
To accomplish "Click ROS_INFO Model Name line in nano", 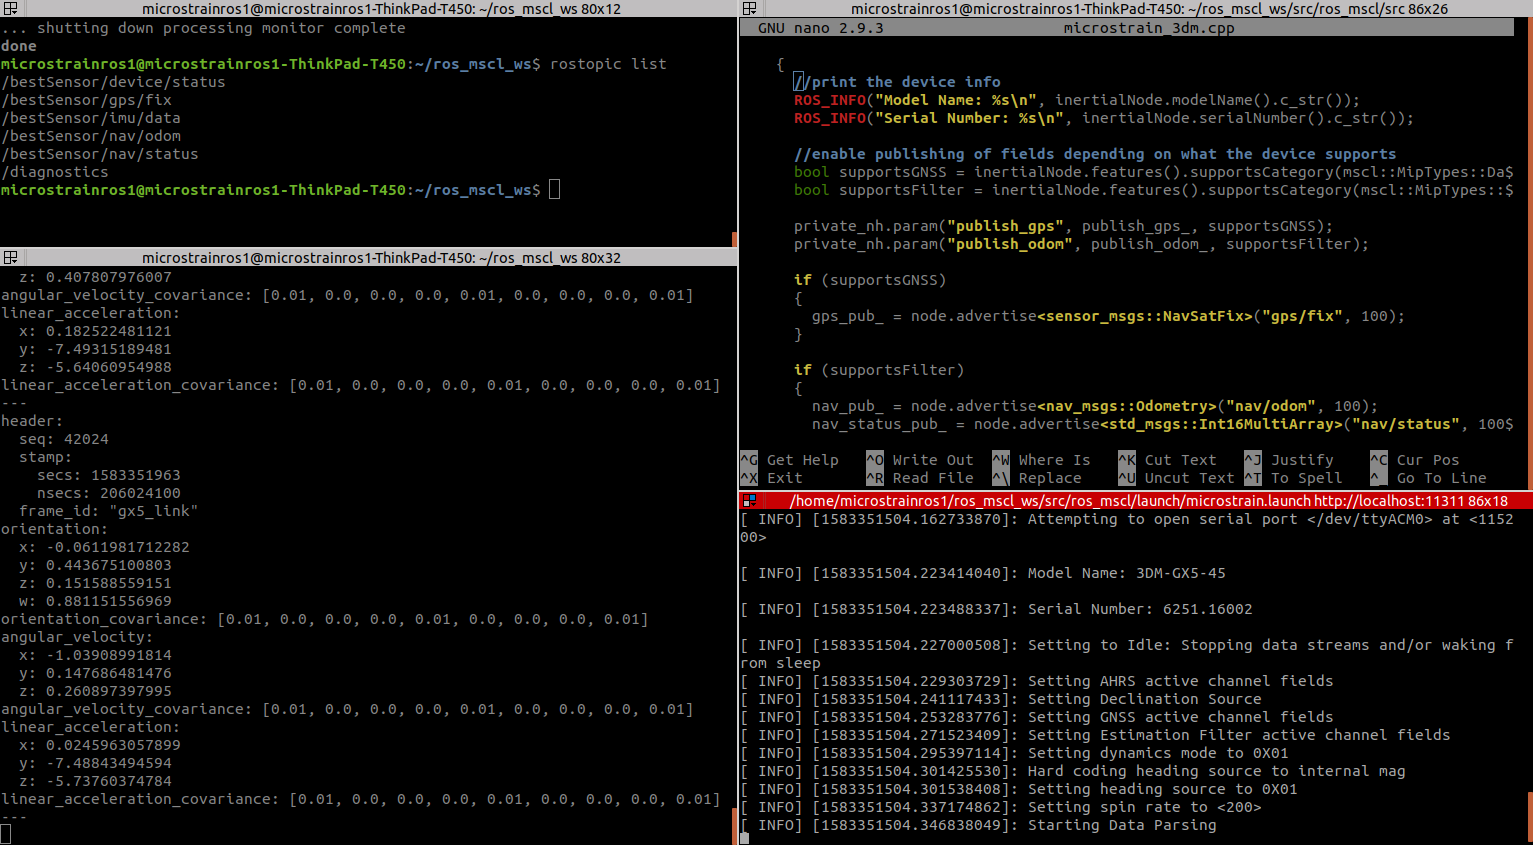I will click(x=1077, y=100).
